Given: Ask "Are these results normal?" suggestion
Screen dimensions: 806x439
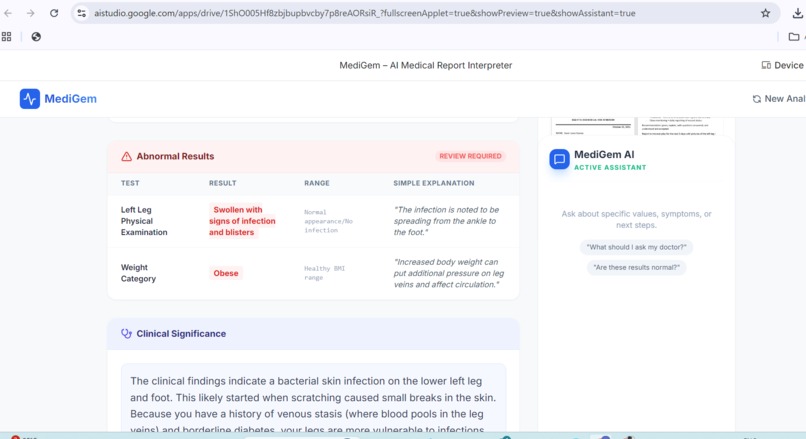Looking at the screenshot, I should [x=636, y=267].
